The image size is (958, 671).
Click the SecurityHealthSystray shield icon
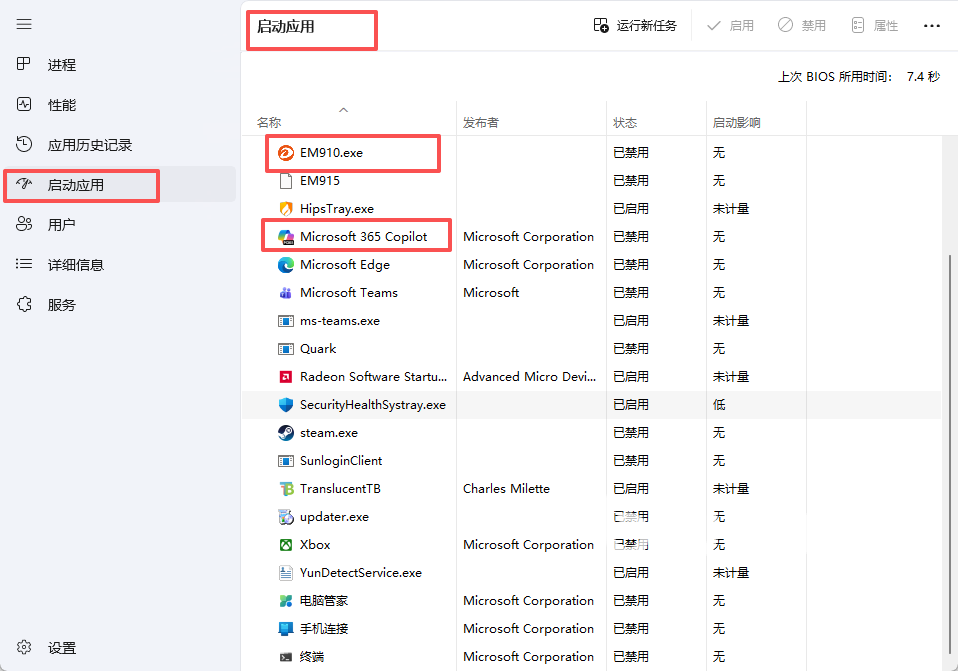click(x=285, y=405)
